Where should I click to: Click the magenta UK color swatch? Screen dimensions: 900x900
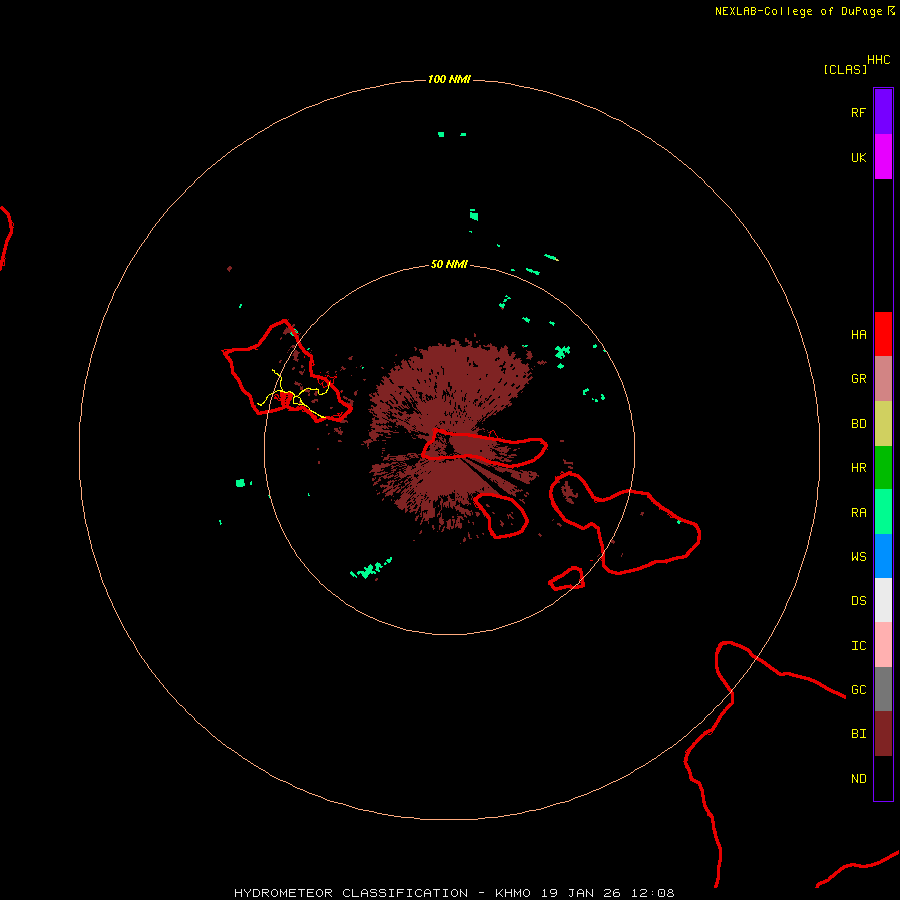click(x=883, y=157)
